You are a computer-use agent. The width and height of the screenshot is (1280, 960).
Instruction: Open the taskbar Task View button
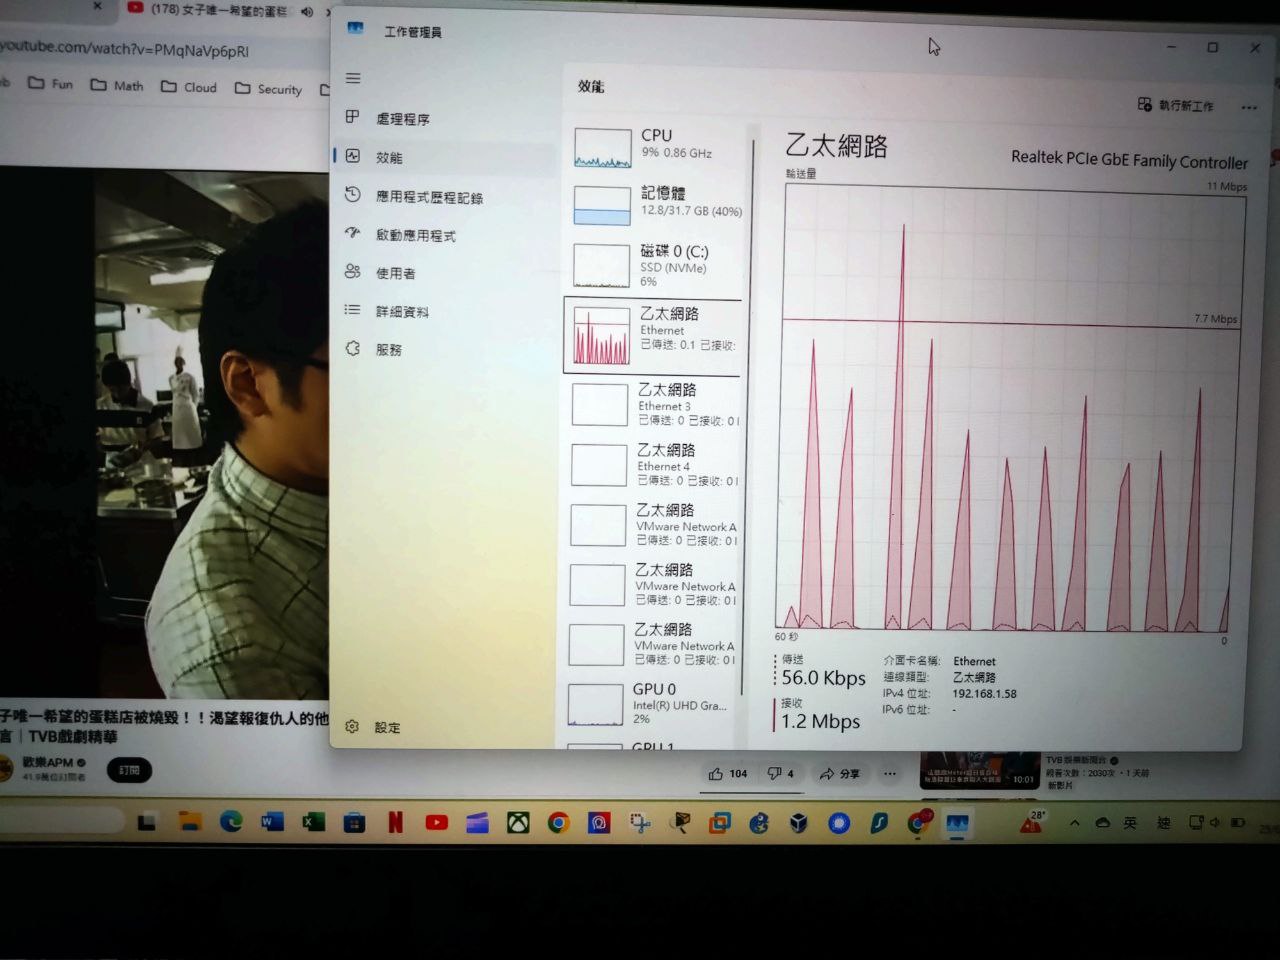coord(147,821)
